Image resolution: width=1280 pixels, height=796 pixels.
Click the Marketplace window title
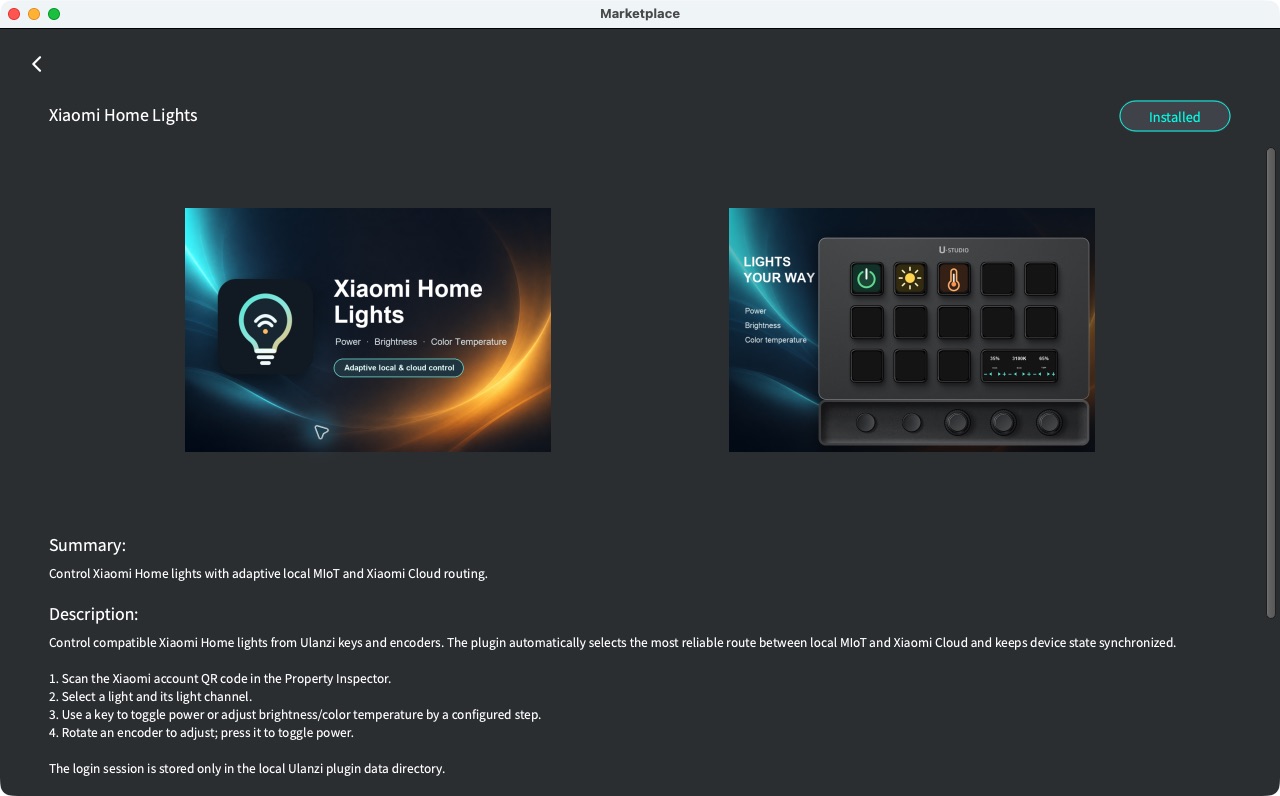pos(640,14)
